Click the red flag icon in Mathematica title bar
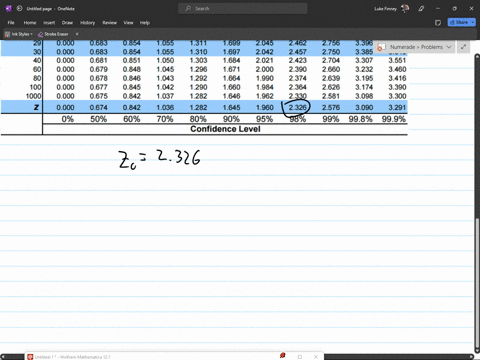This screenshot has height=360, width=480. [282, 356]
